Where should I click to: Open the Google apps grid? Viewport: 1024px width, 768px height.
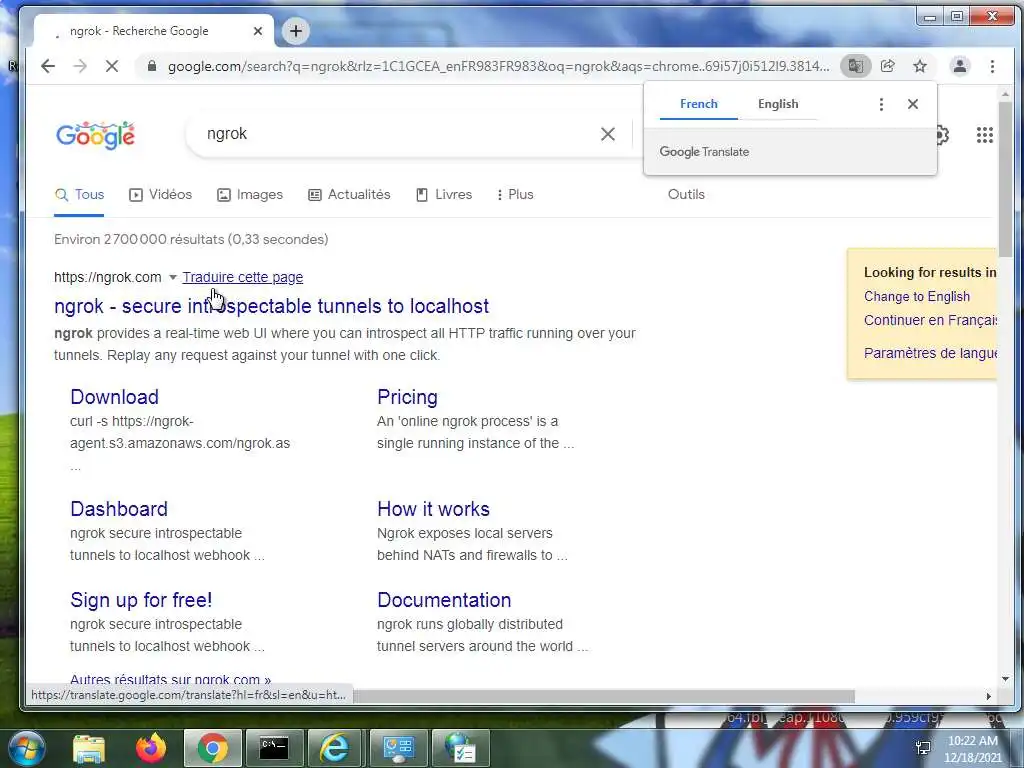click(985, 135)
